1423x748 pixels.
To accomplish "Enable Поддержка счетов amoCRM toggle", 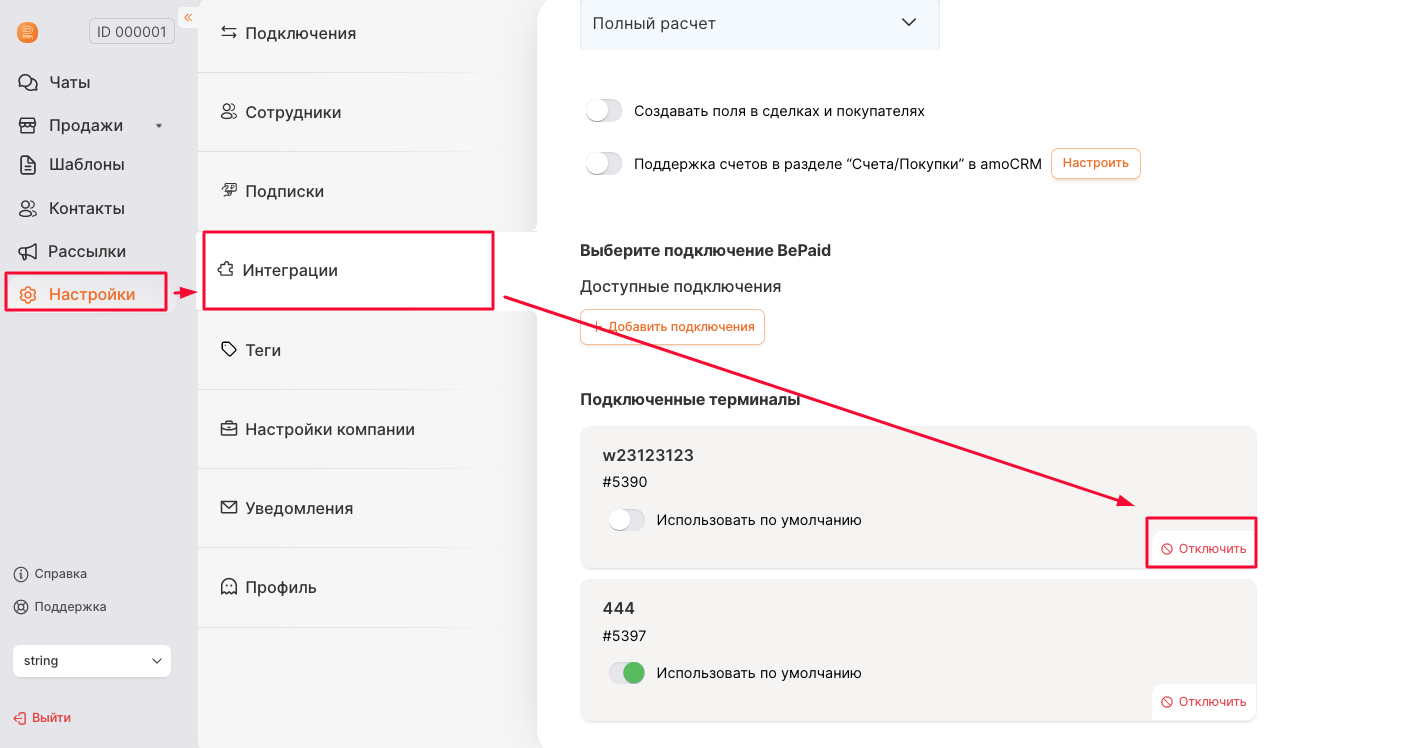I will [x=604, y=163].
